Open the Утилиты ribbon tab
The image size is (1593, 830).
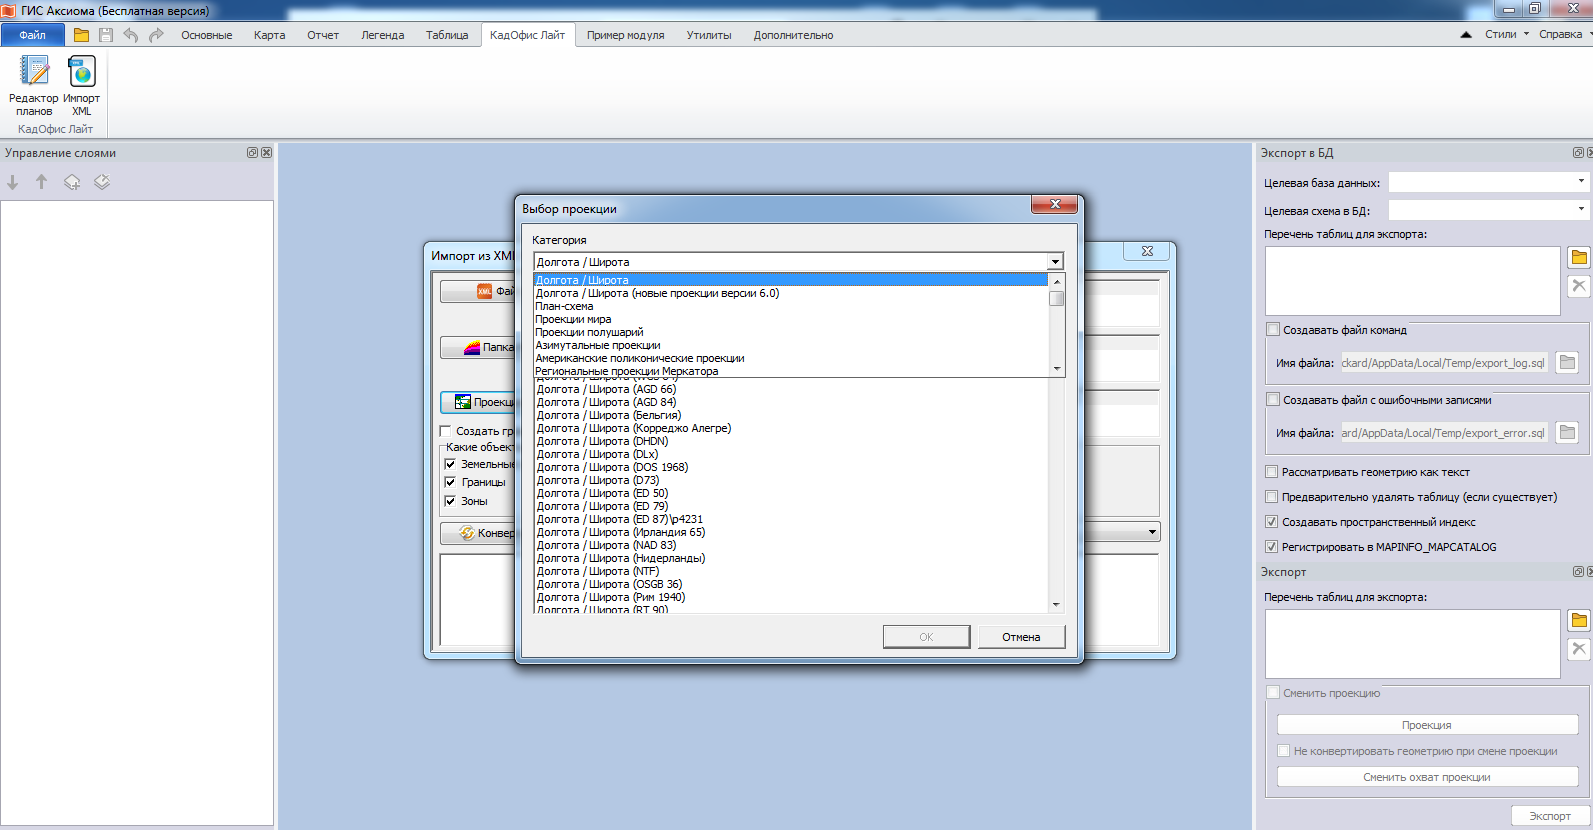coord(708,35)
